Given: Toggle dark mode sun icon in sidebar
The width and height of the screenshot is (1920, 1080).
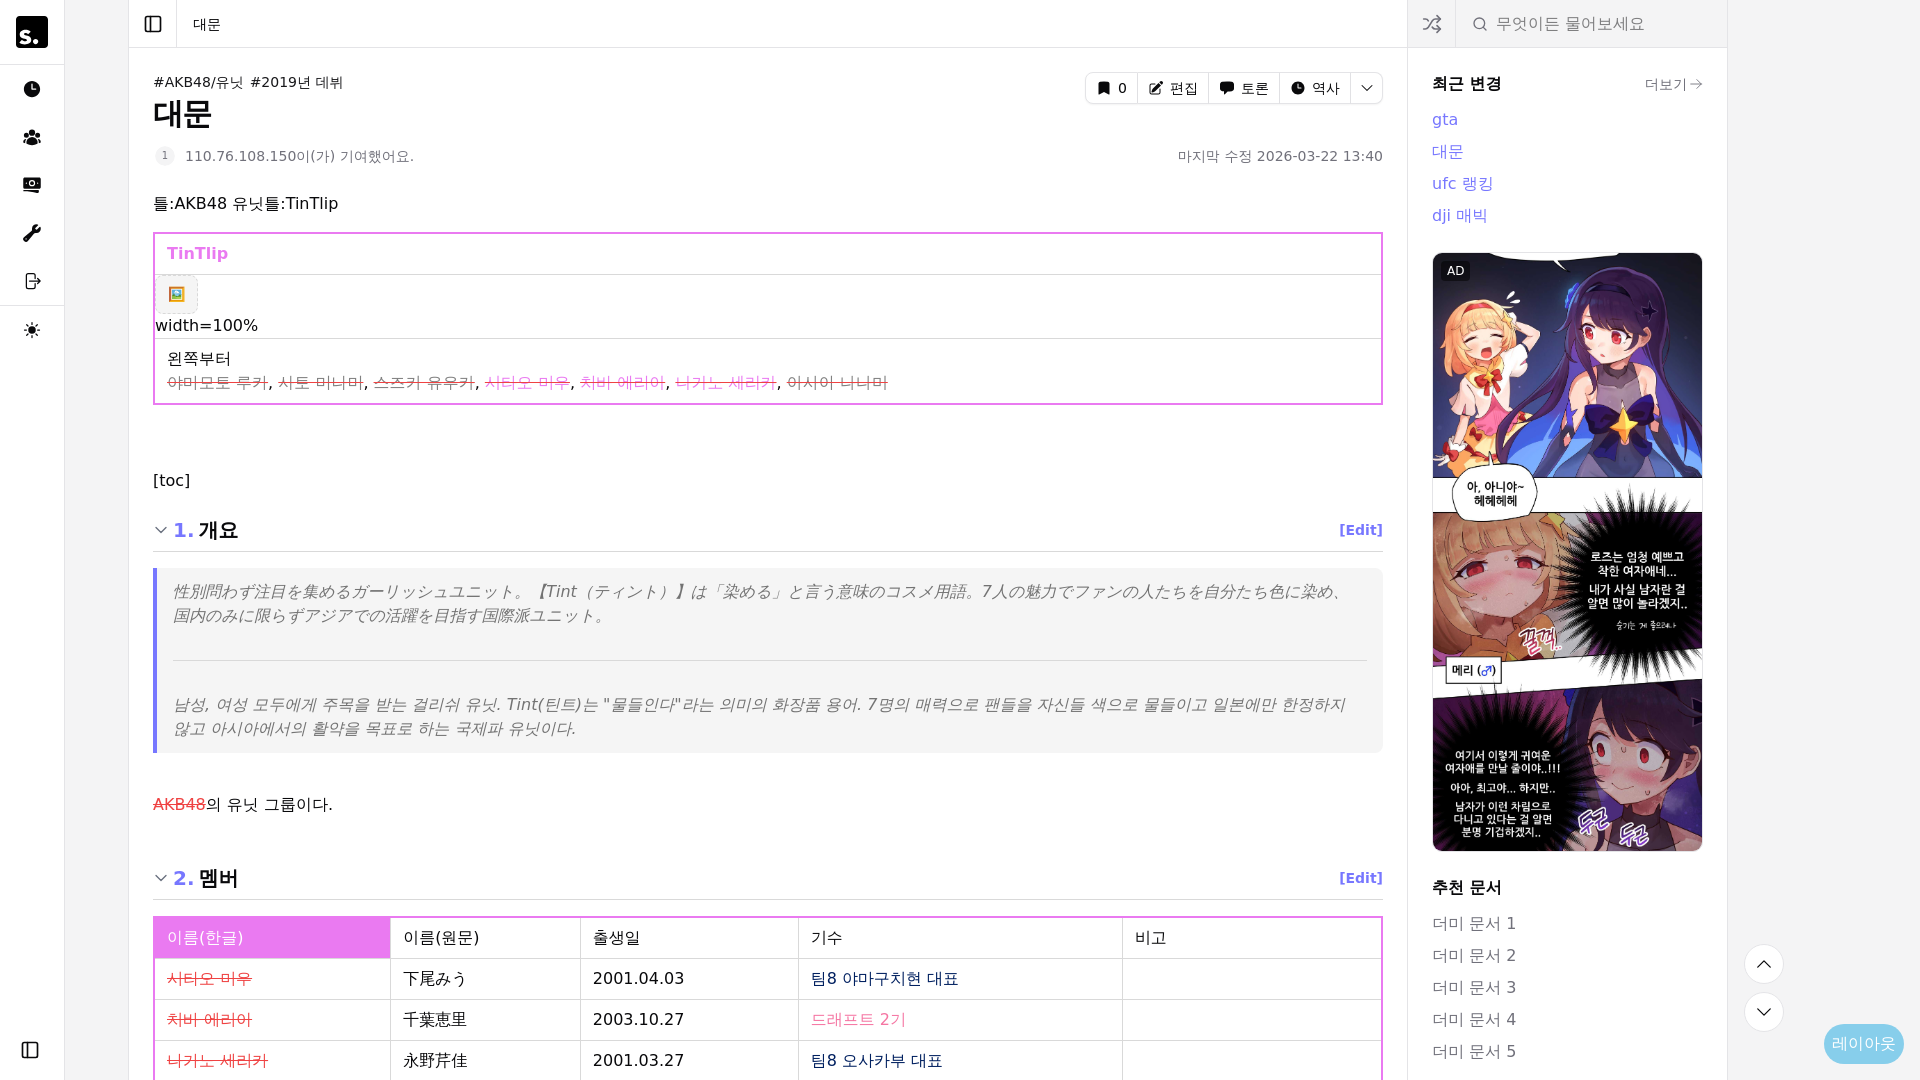Looking at the screenshot, I should 32,330.
